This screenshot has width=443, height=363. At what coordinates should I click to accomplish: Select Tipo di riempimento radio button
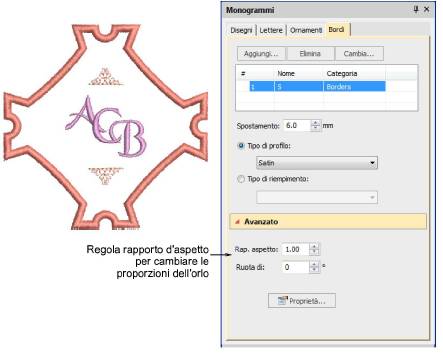coord(241,179)
